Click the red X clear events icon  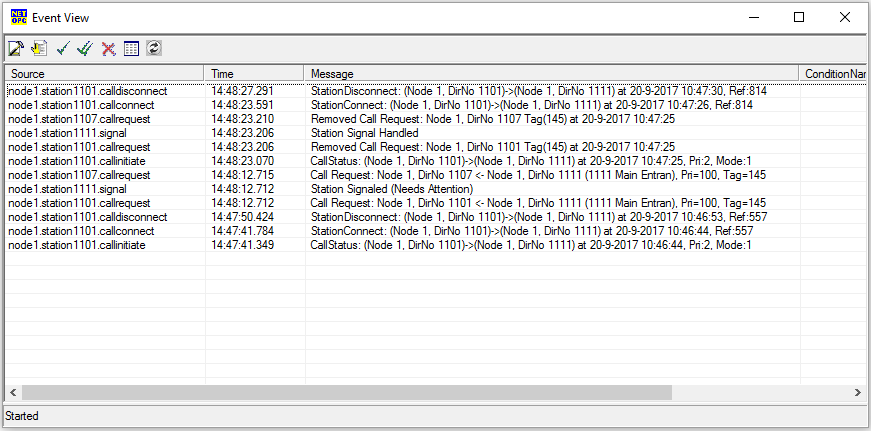(x=108, y=49)
